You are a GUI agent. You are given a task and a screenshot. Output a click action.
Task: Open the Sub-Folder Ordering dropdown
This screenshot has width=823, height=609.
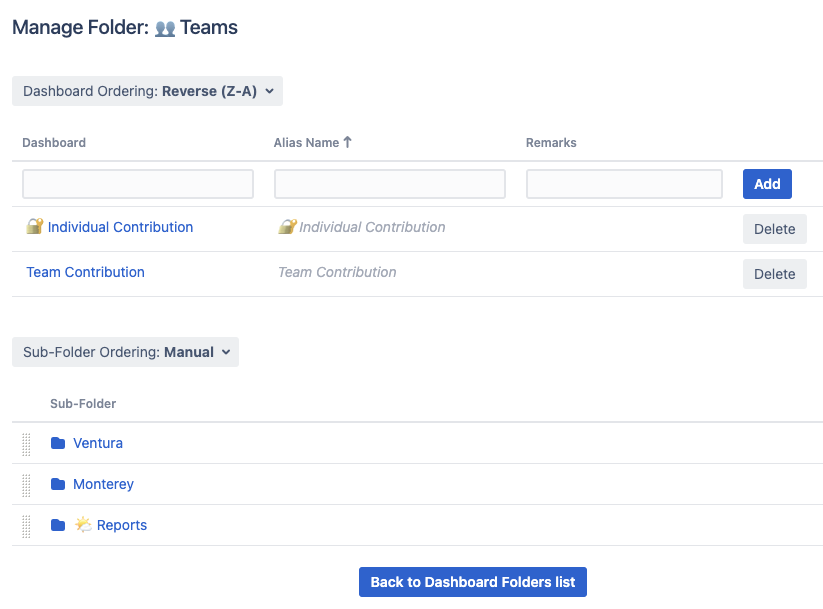click(x=126, y=352)
